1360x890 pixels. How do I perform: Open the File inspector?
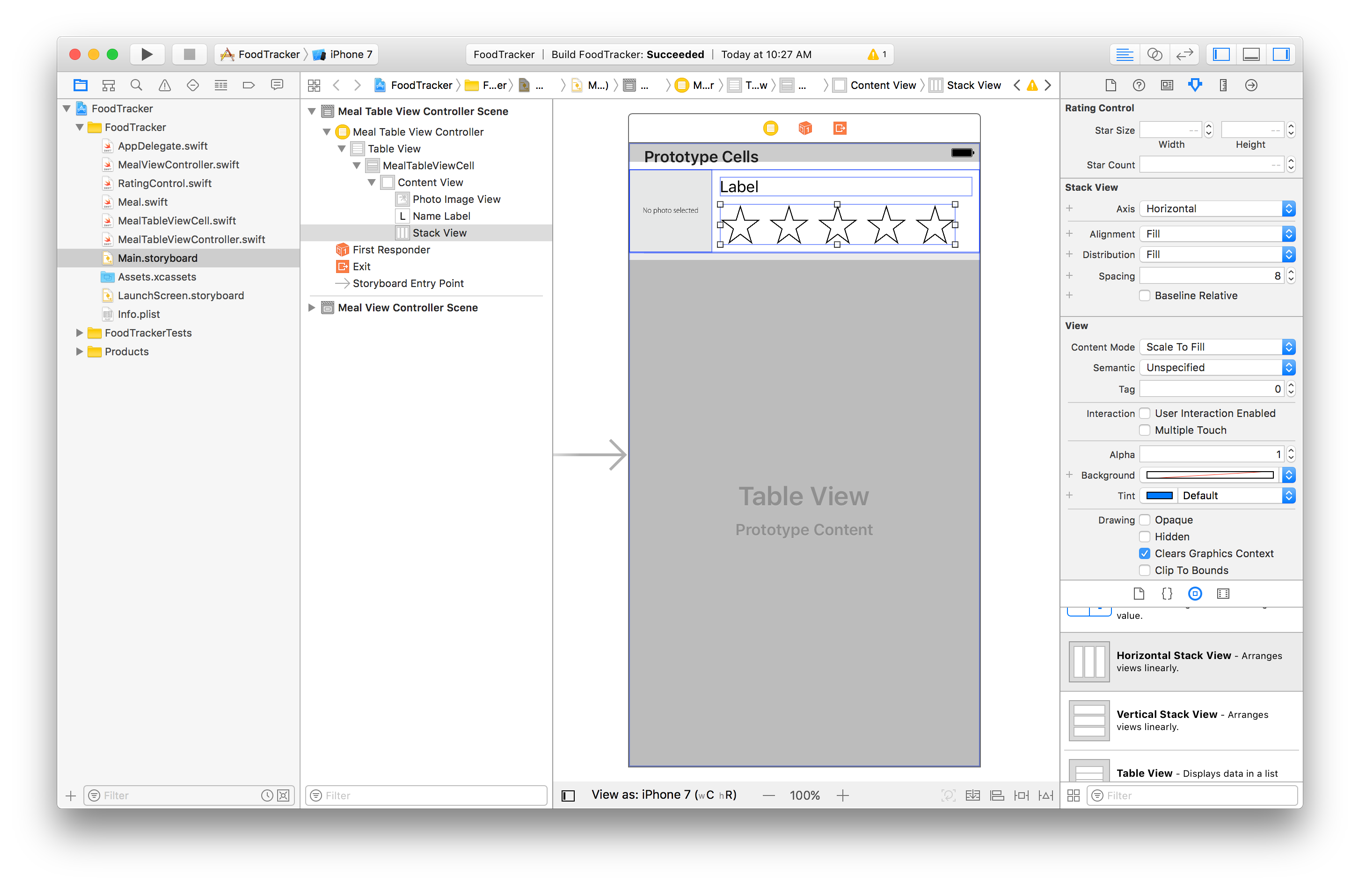tap(1110, 85)
